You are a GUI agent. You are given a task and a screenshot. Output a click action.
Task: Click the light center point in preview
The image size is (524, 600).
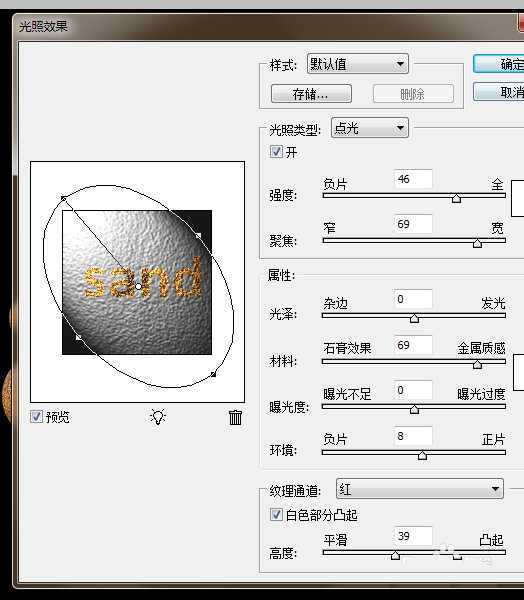coord(139,286)
